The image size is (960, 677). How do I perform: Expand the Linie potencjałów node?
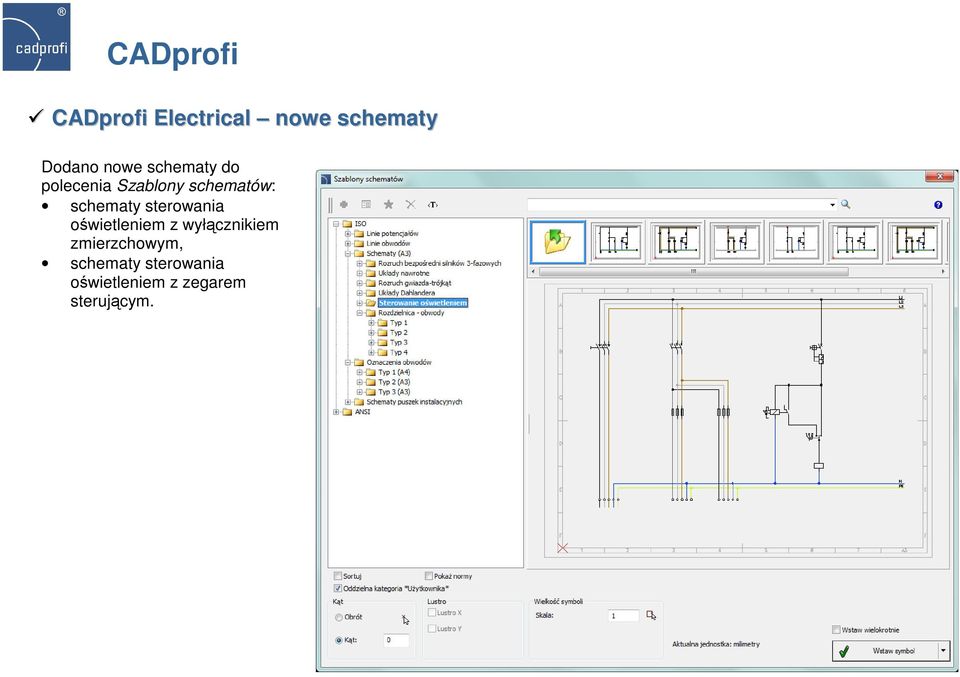pos(348,234)
